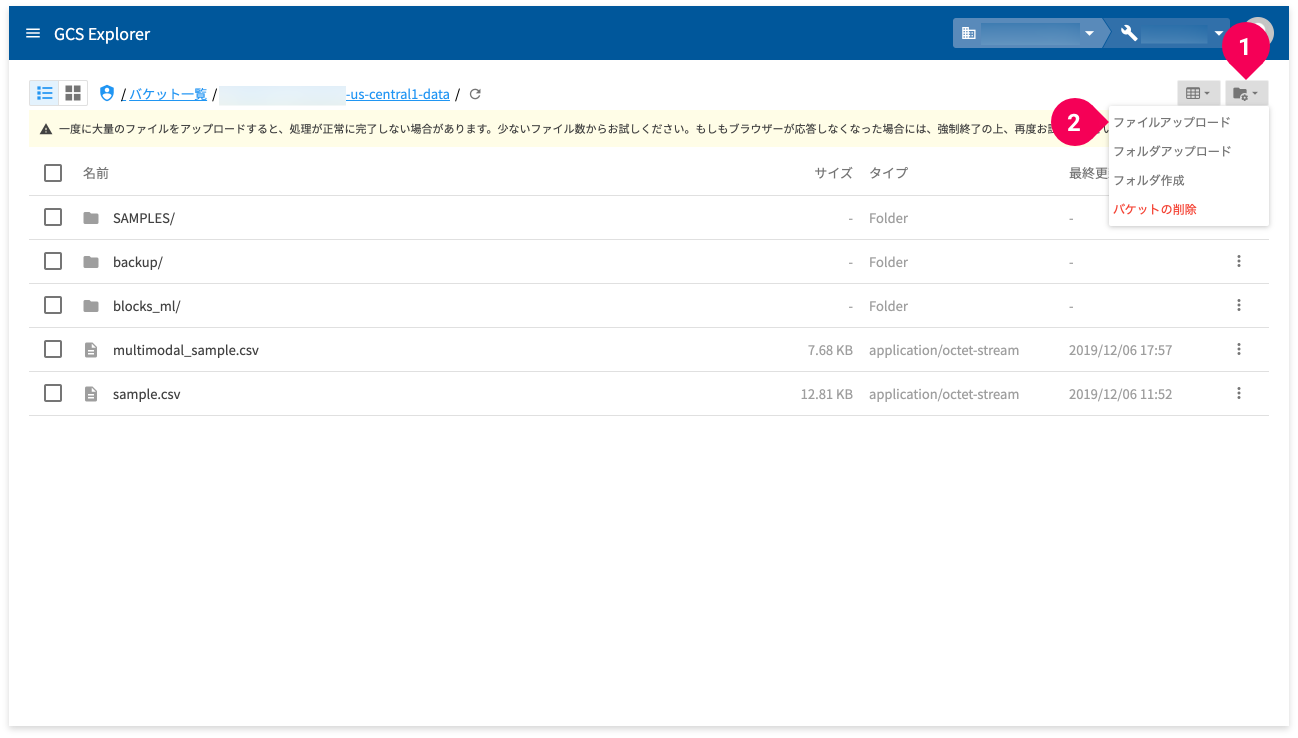Open the hamburger navigation menu

(x=33, y=34)
